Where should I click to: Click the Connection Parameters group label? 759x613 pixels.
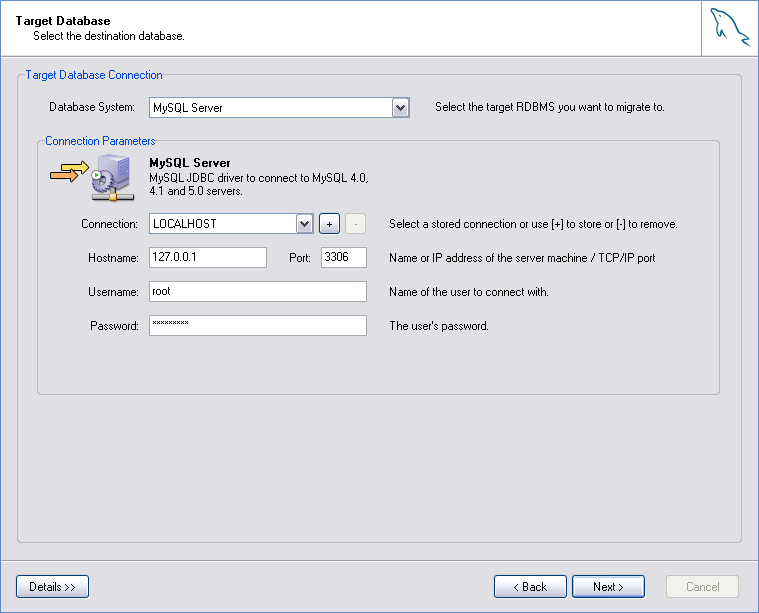click(100, 141)
